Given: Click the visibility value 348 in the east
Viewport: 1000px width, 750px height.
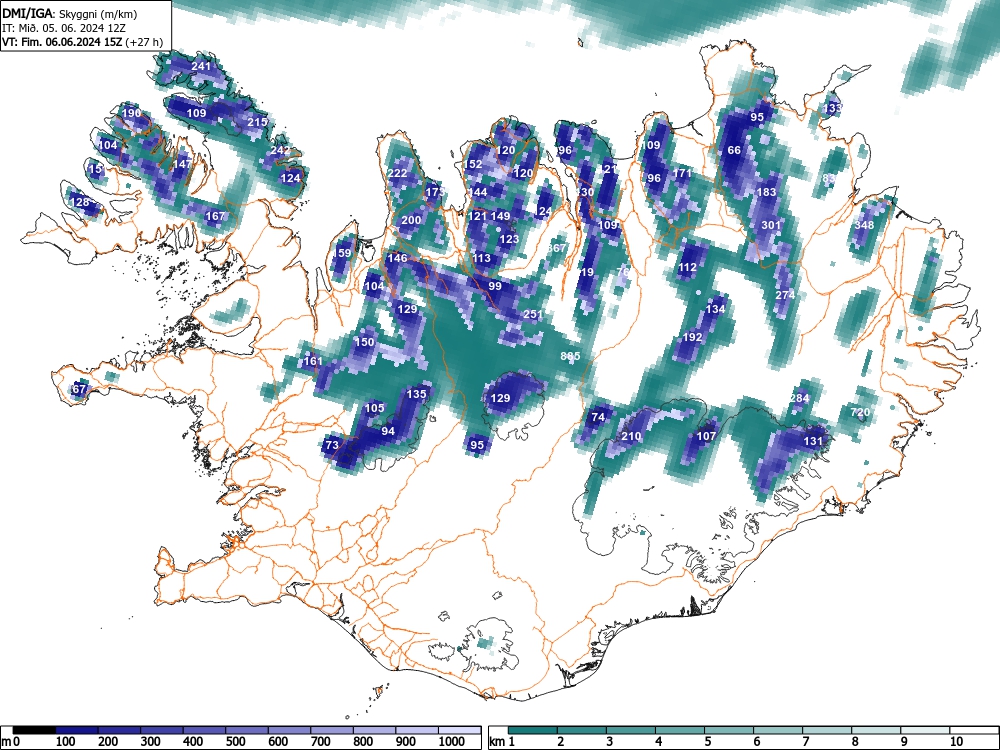Looking at the screenshot, I should [x=864, y=224].
